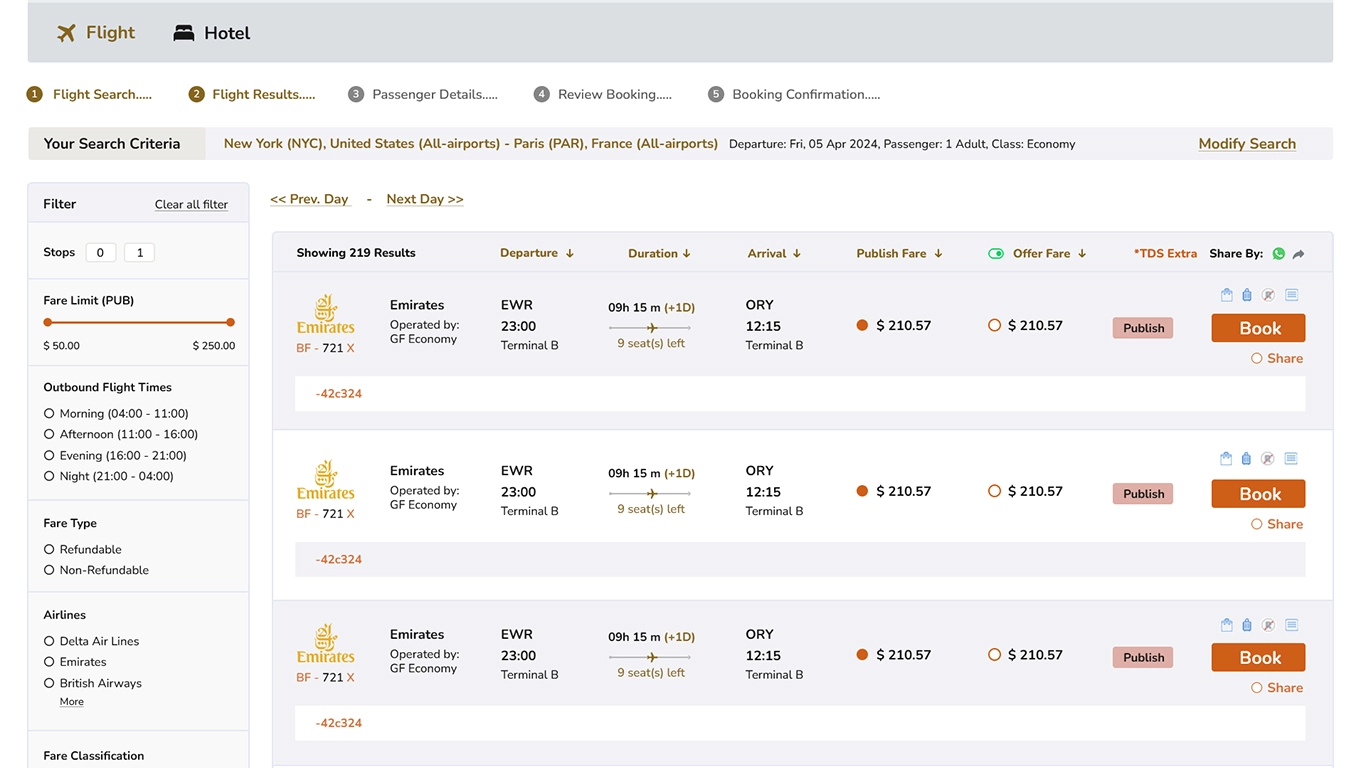Sort results by Departure arrow
This screenshot has height=768, width=1366.
570,254
